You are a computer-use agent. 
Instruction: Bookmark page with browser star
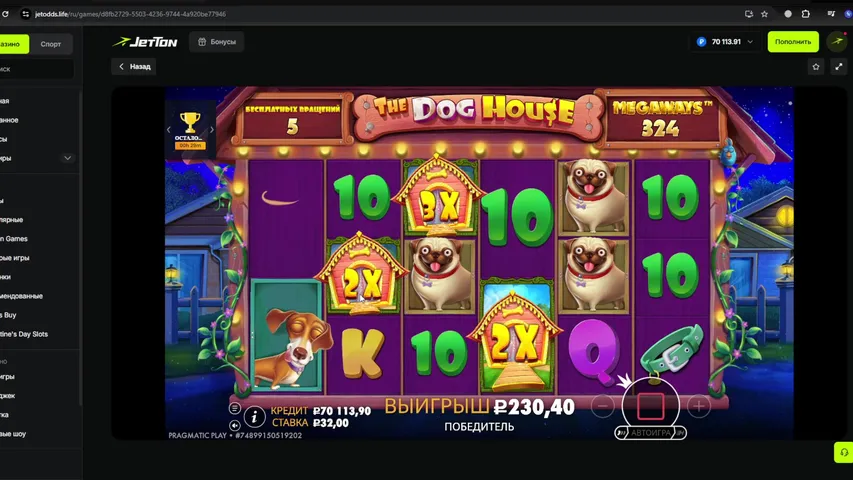(764, 14)
